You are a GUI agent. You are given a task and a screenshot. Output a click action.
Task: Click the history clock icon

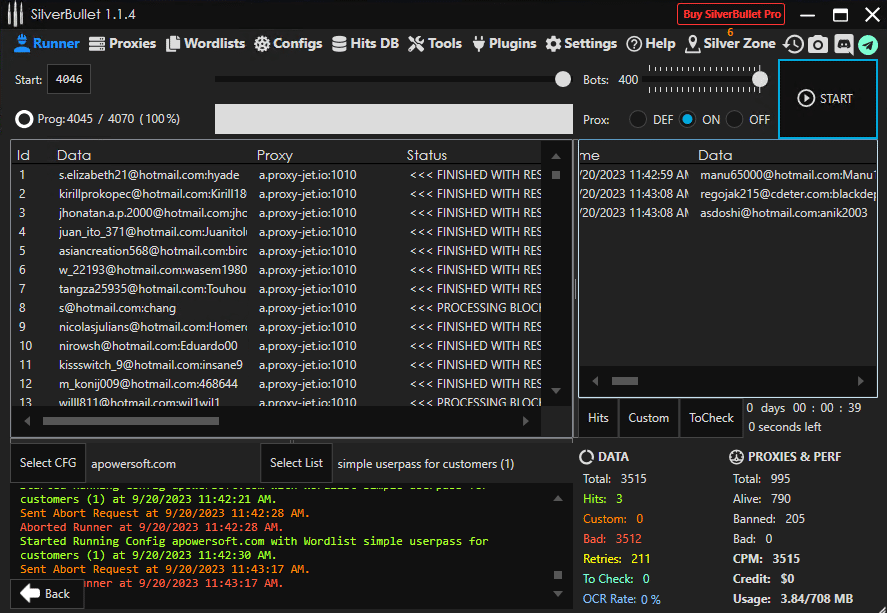pos(793,44)
